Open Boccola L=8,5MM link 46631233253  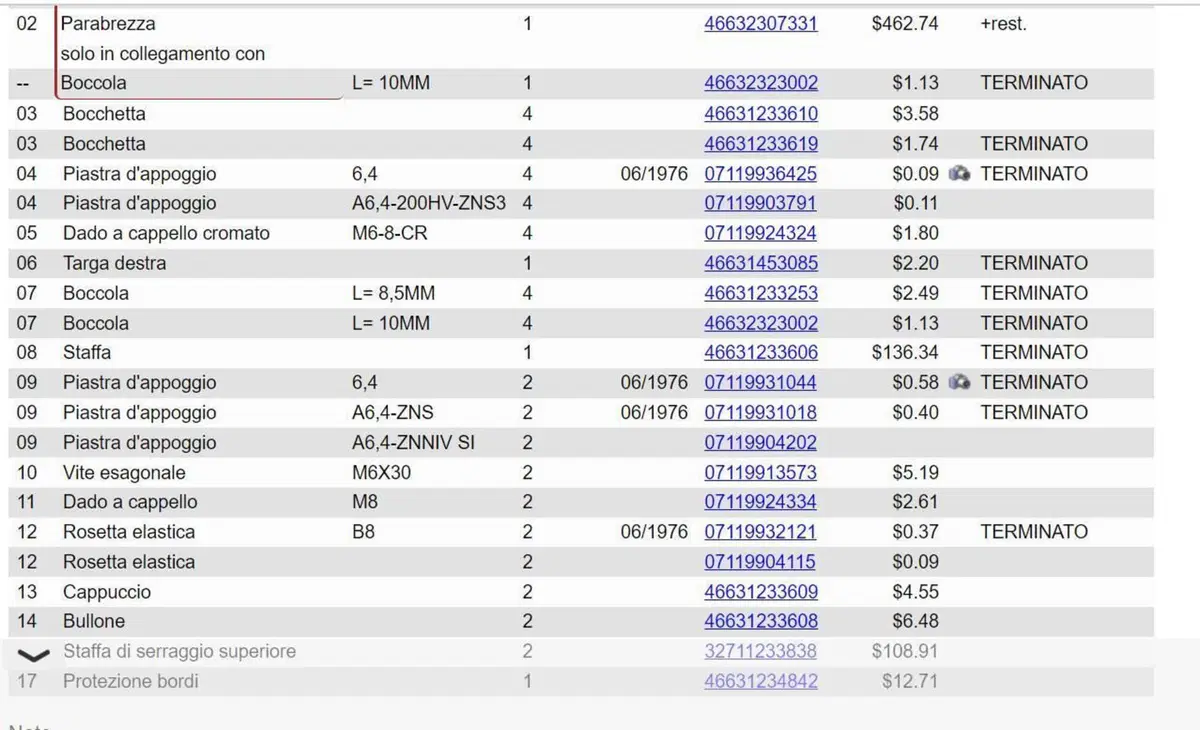click(761, 293)
